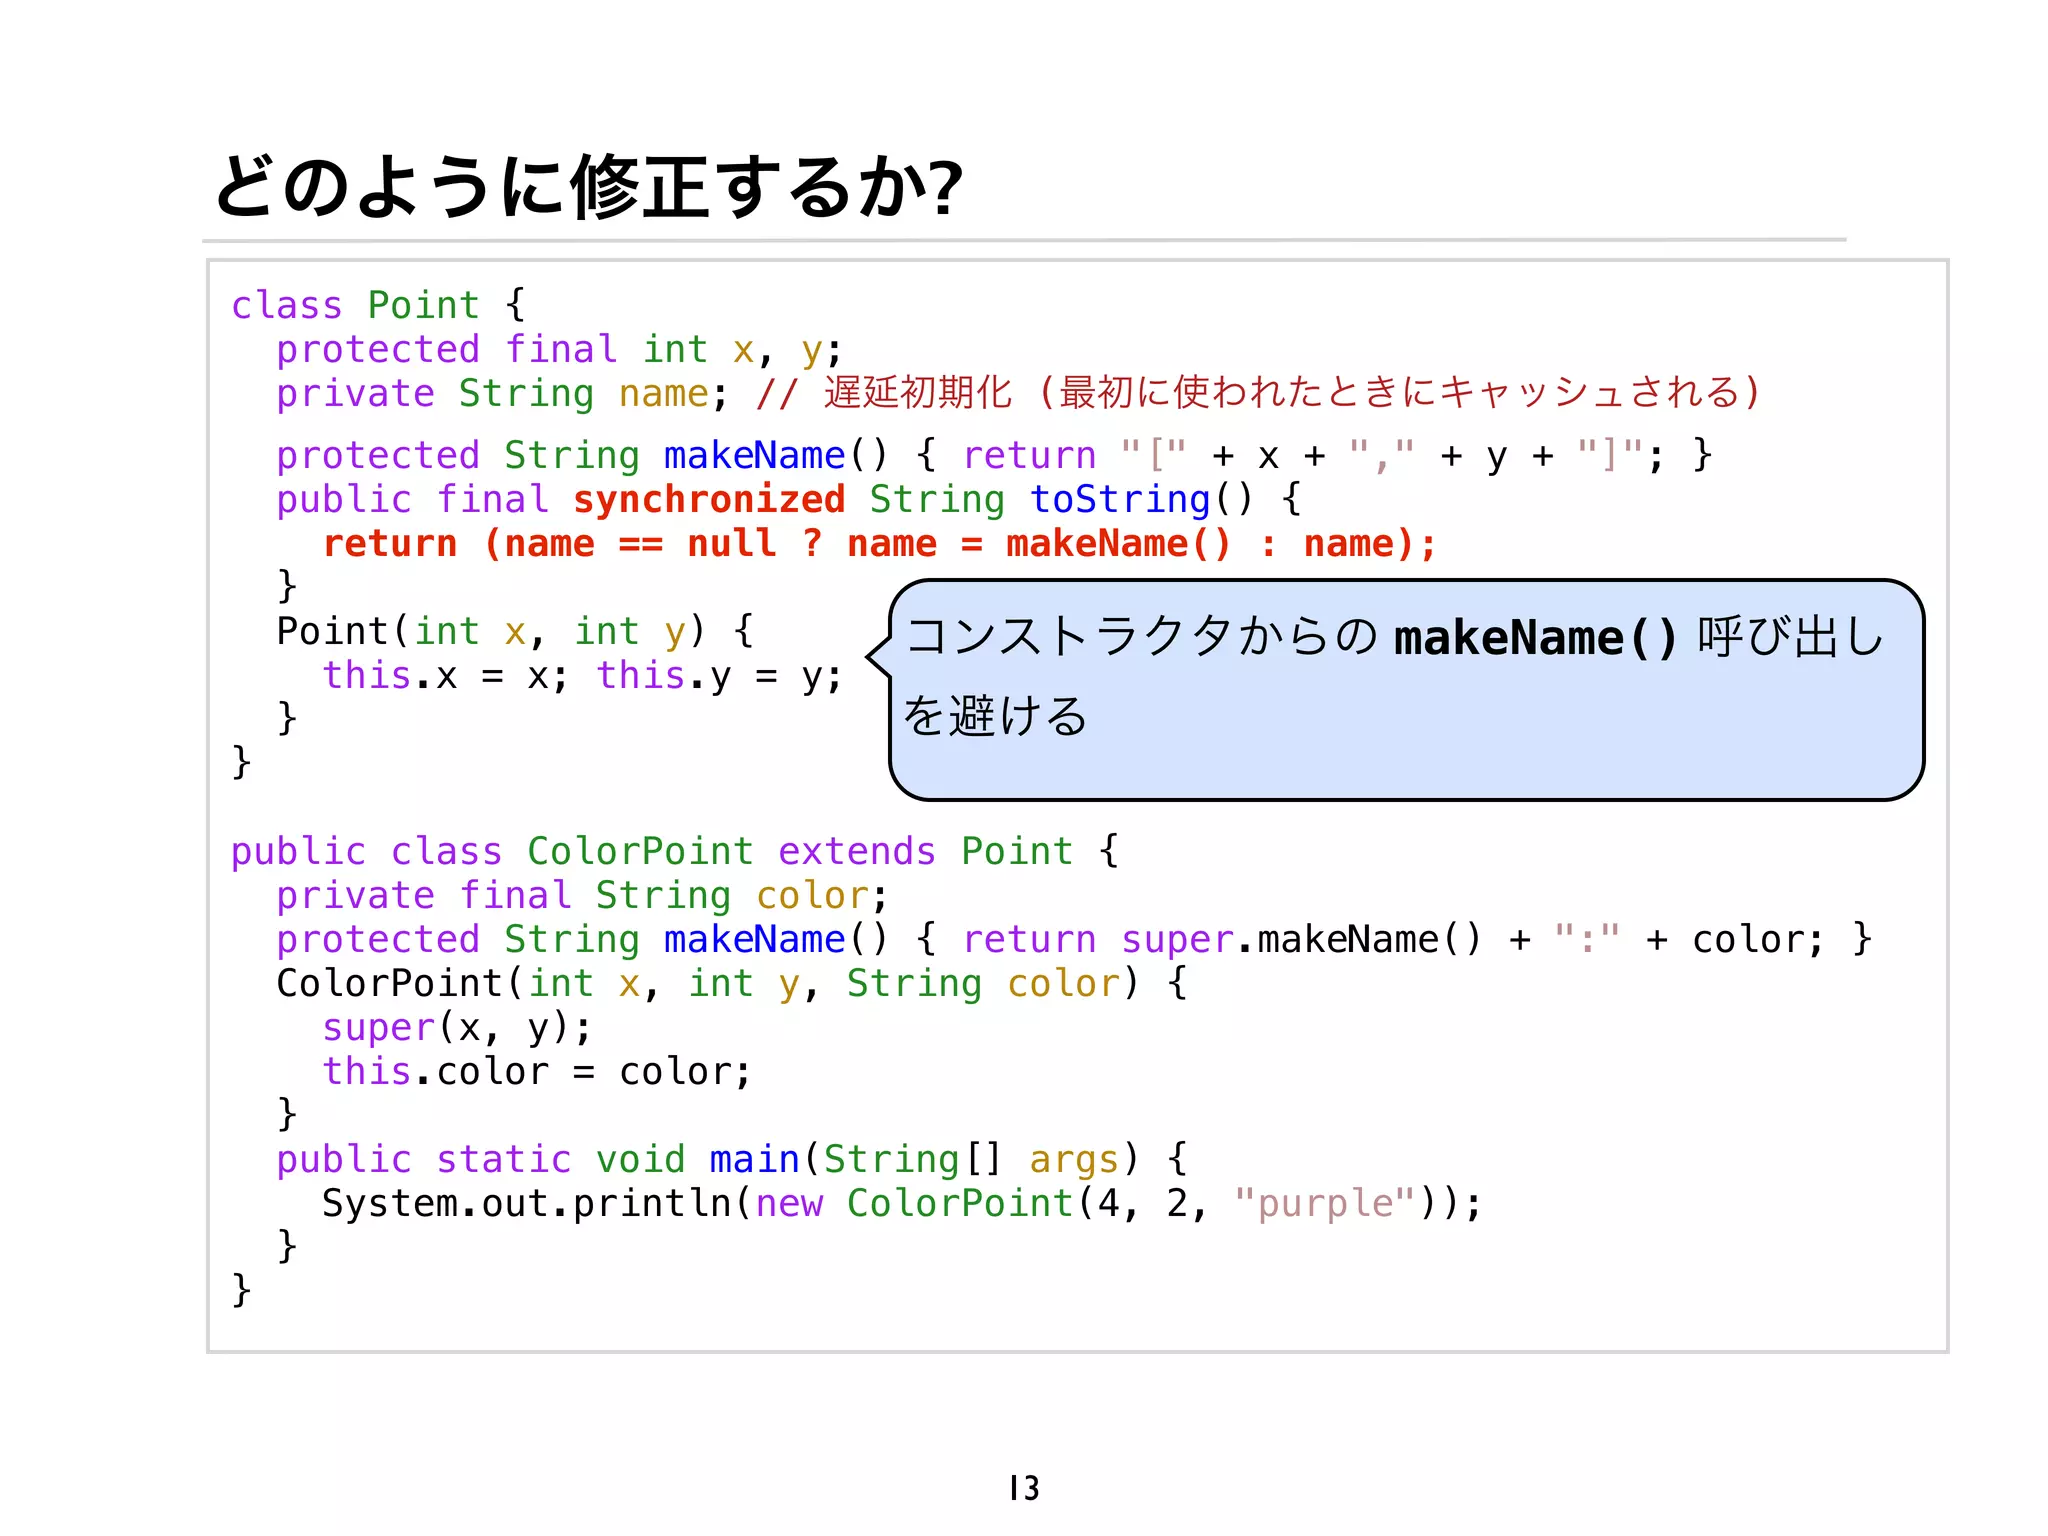Click the ColorPoint constructor signature line
Screen dimensions: 2048x1536
click(732, 983)
